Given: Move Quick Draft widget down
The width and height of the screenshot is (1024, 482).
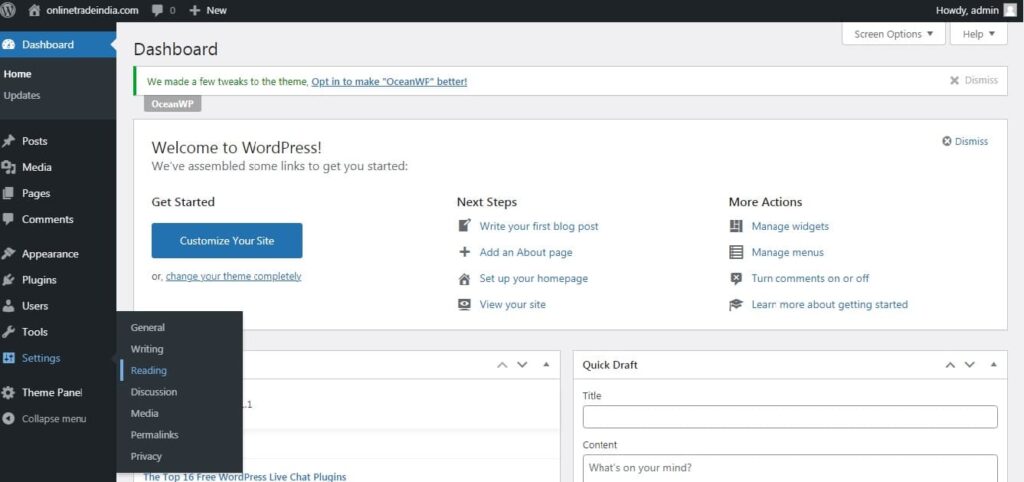Looking at the screenshot, I should (970, 364).
